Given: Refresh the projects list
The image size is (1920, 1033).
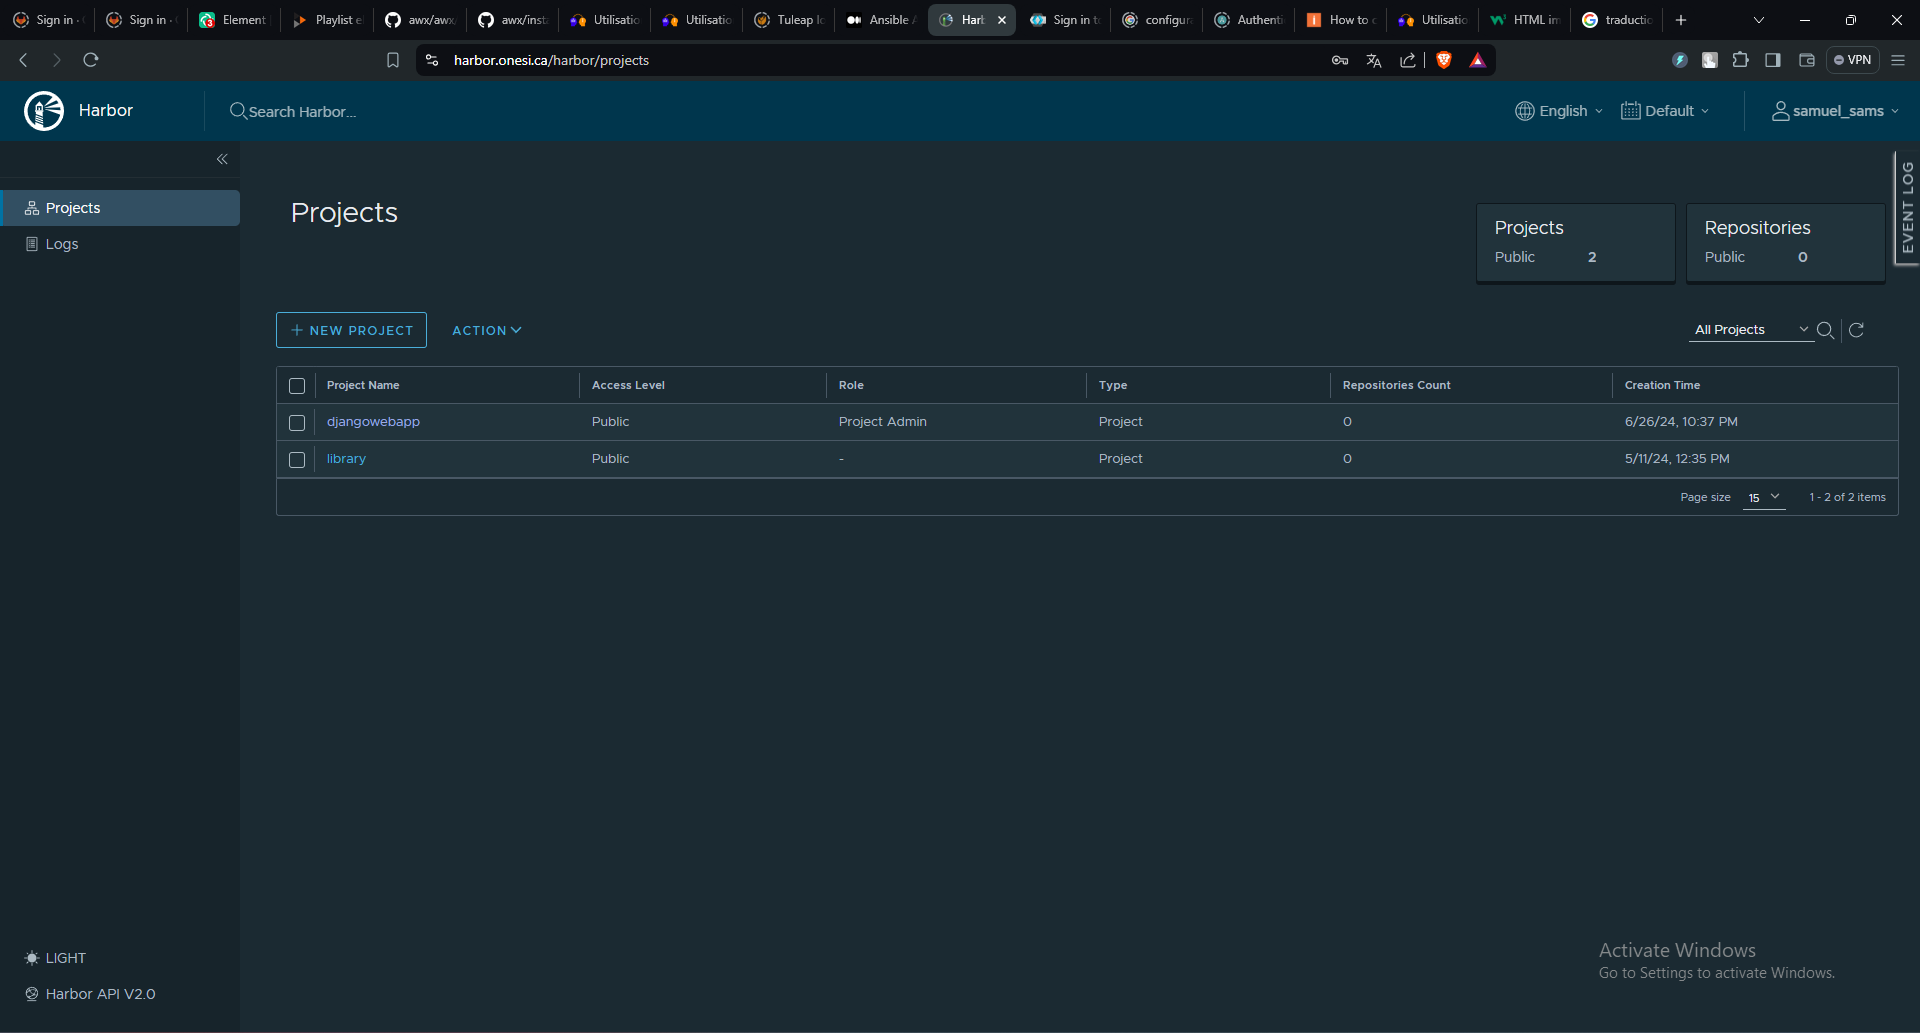Looking at the screenshot, I should [x=1857, y=330].
